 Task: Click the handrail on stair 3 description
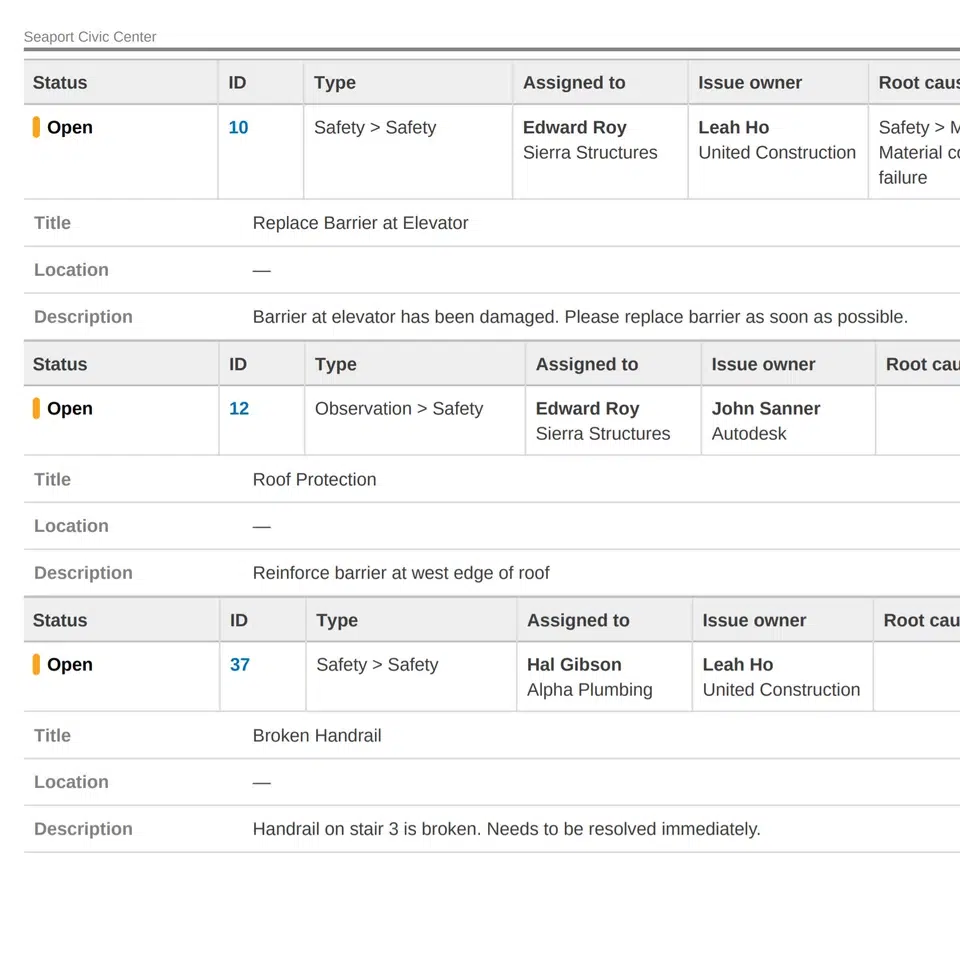(506, 829)
